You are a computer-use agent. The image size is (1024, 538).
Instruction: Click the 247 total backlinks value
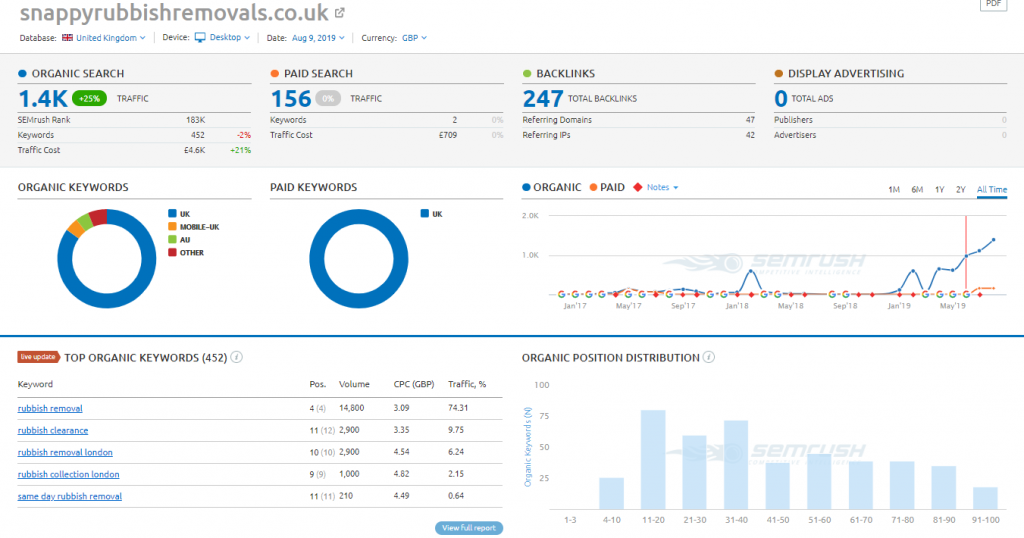pyautogui.click(x=543, y=99)
